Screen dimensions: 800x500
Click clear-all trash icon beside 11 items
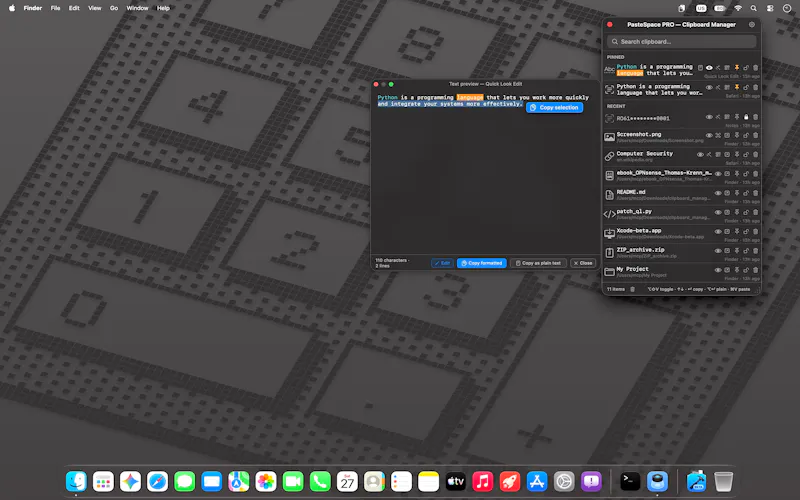click(632, 289)
